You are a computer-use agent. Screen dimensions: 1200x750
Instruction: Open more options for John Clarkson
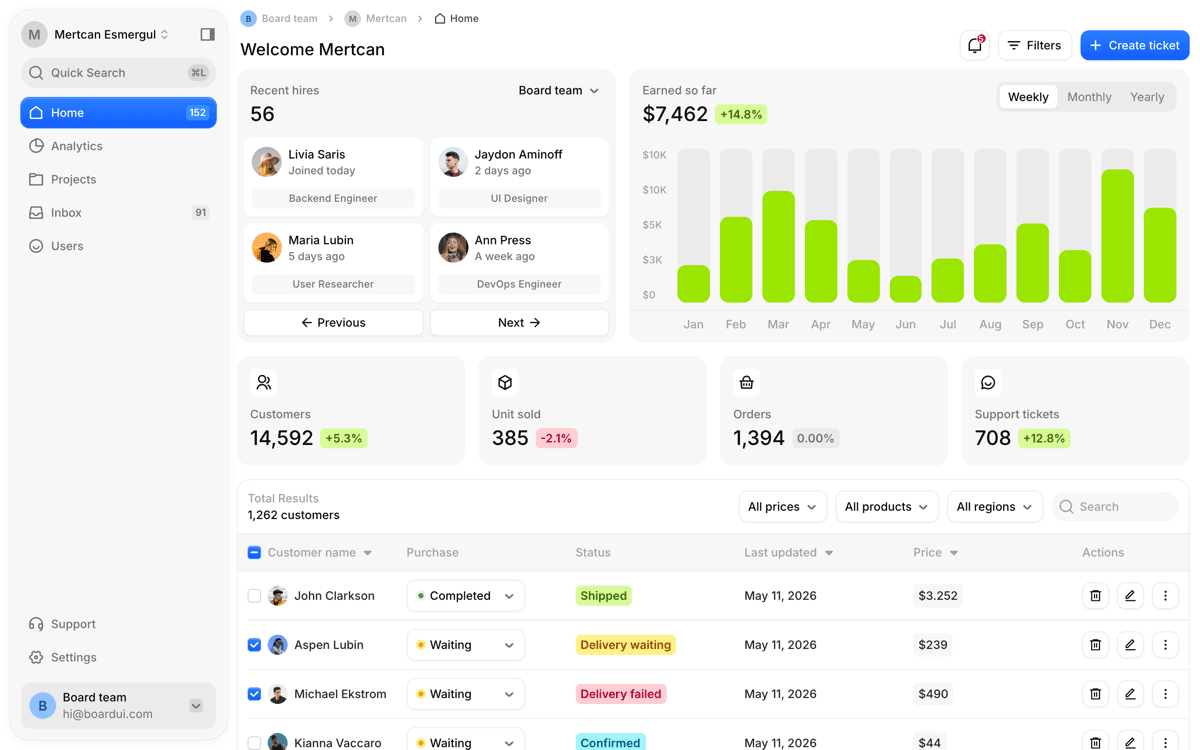1165,596
